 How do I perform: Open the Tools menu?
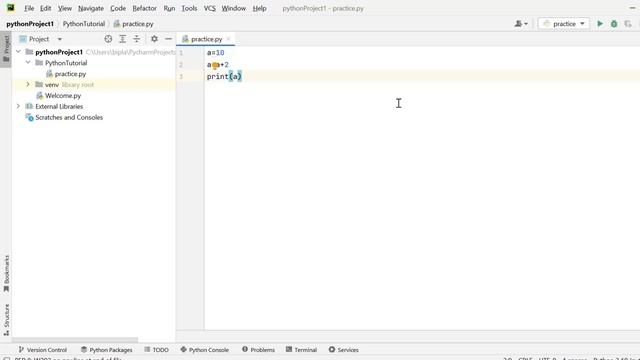pyautogui.click(x=189, y=8)
